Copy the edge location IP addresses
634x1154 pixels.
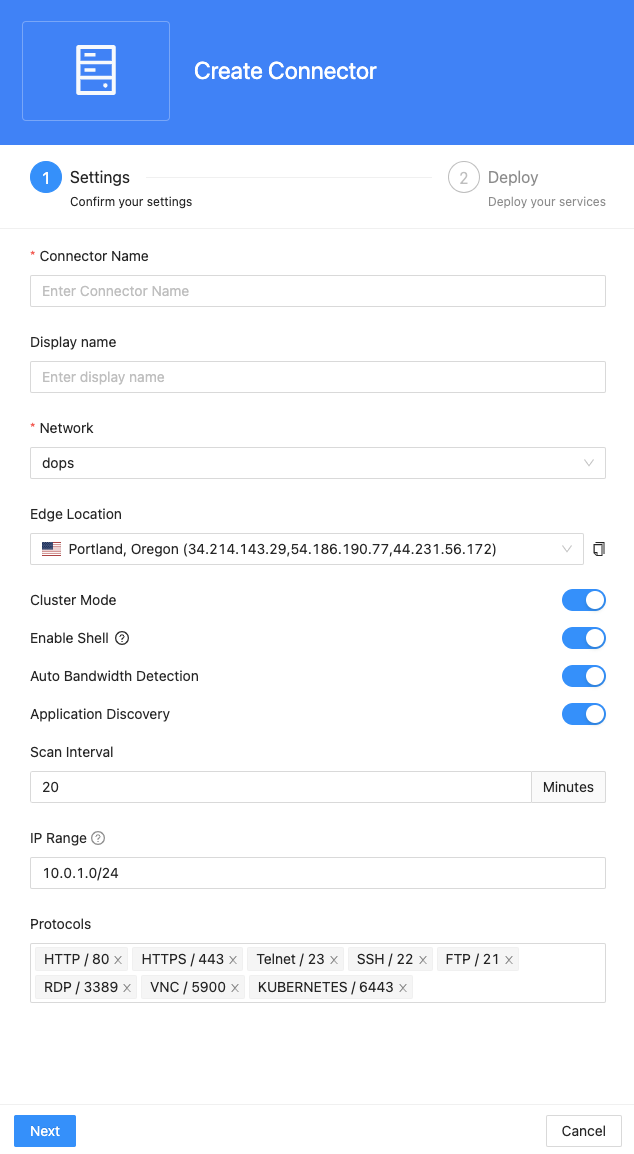point(599,549)
